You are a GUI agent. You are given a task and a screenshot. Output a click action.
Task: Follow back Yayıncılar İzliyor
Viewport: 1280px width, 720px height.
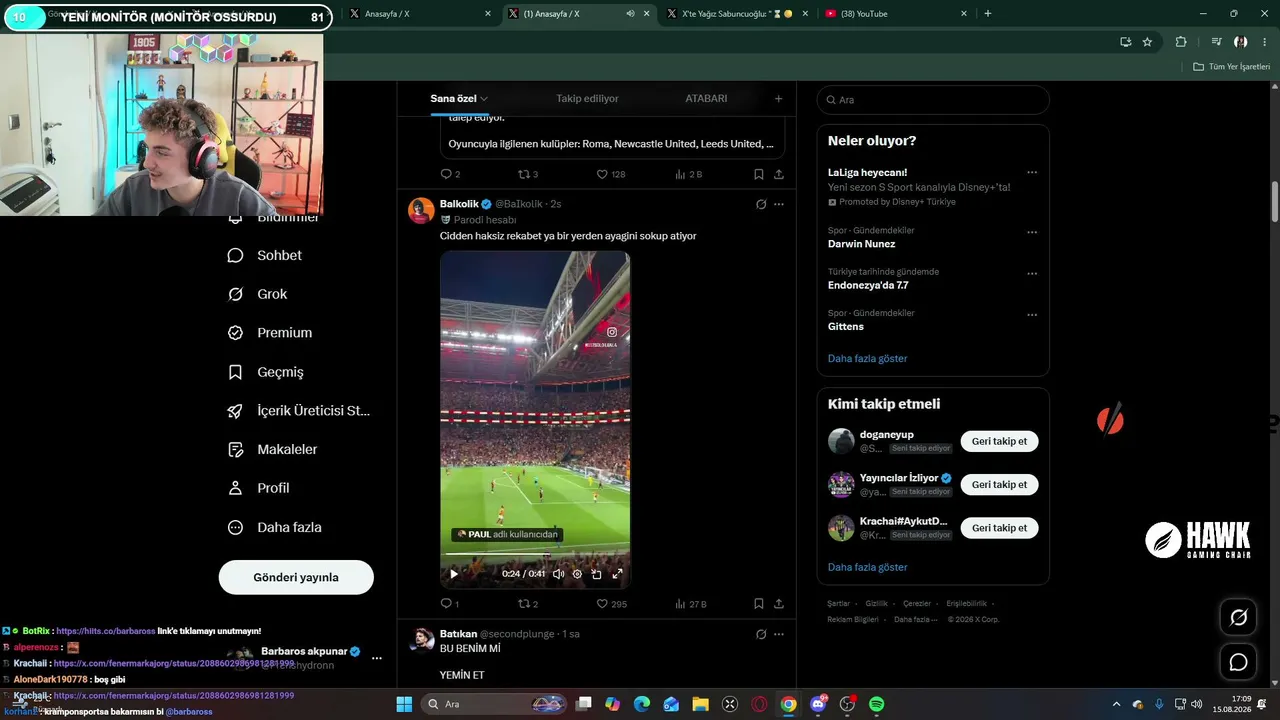[999, 484]
